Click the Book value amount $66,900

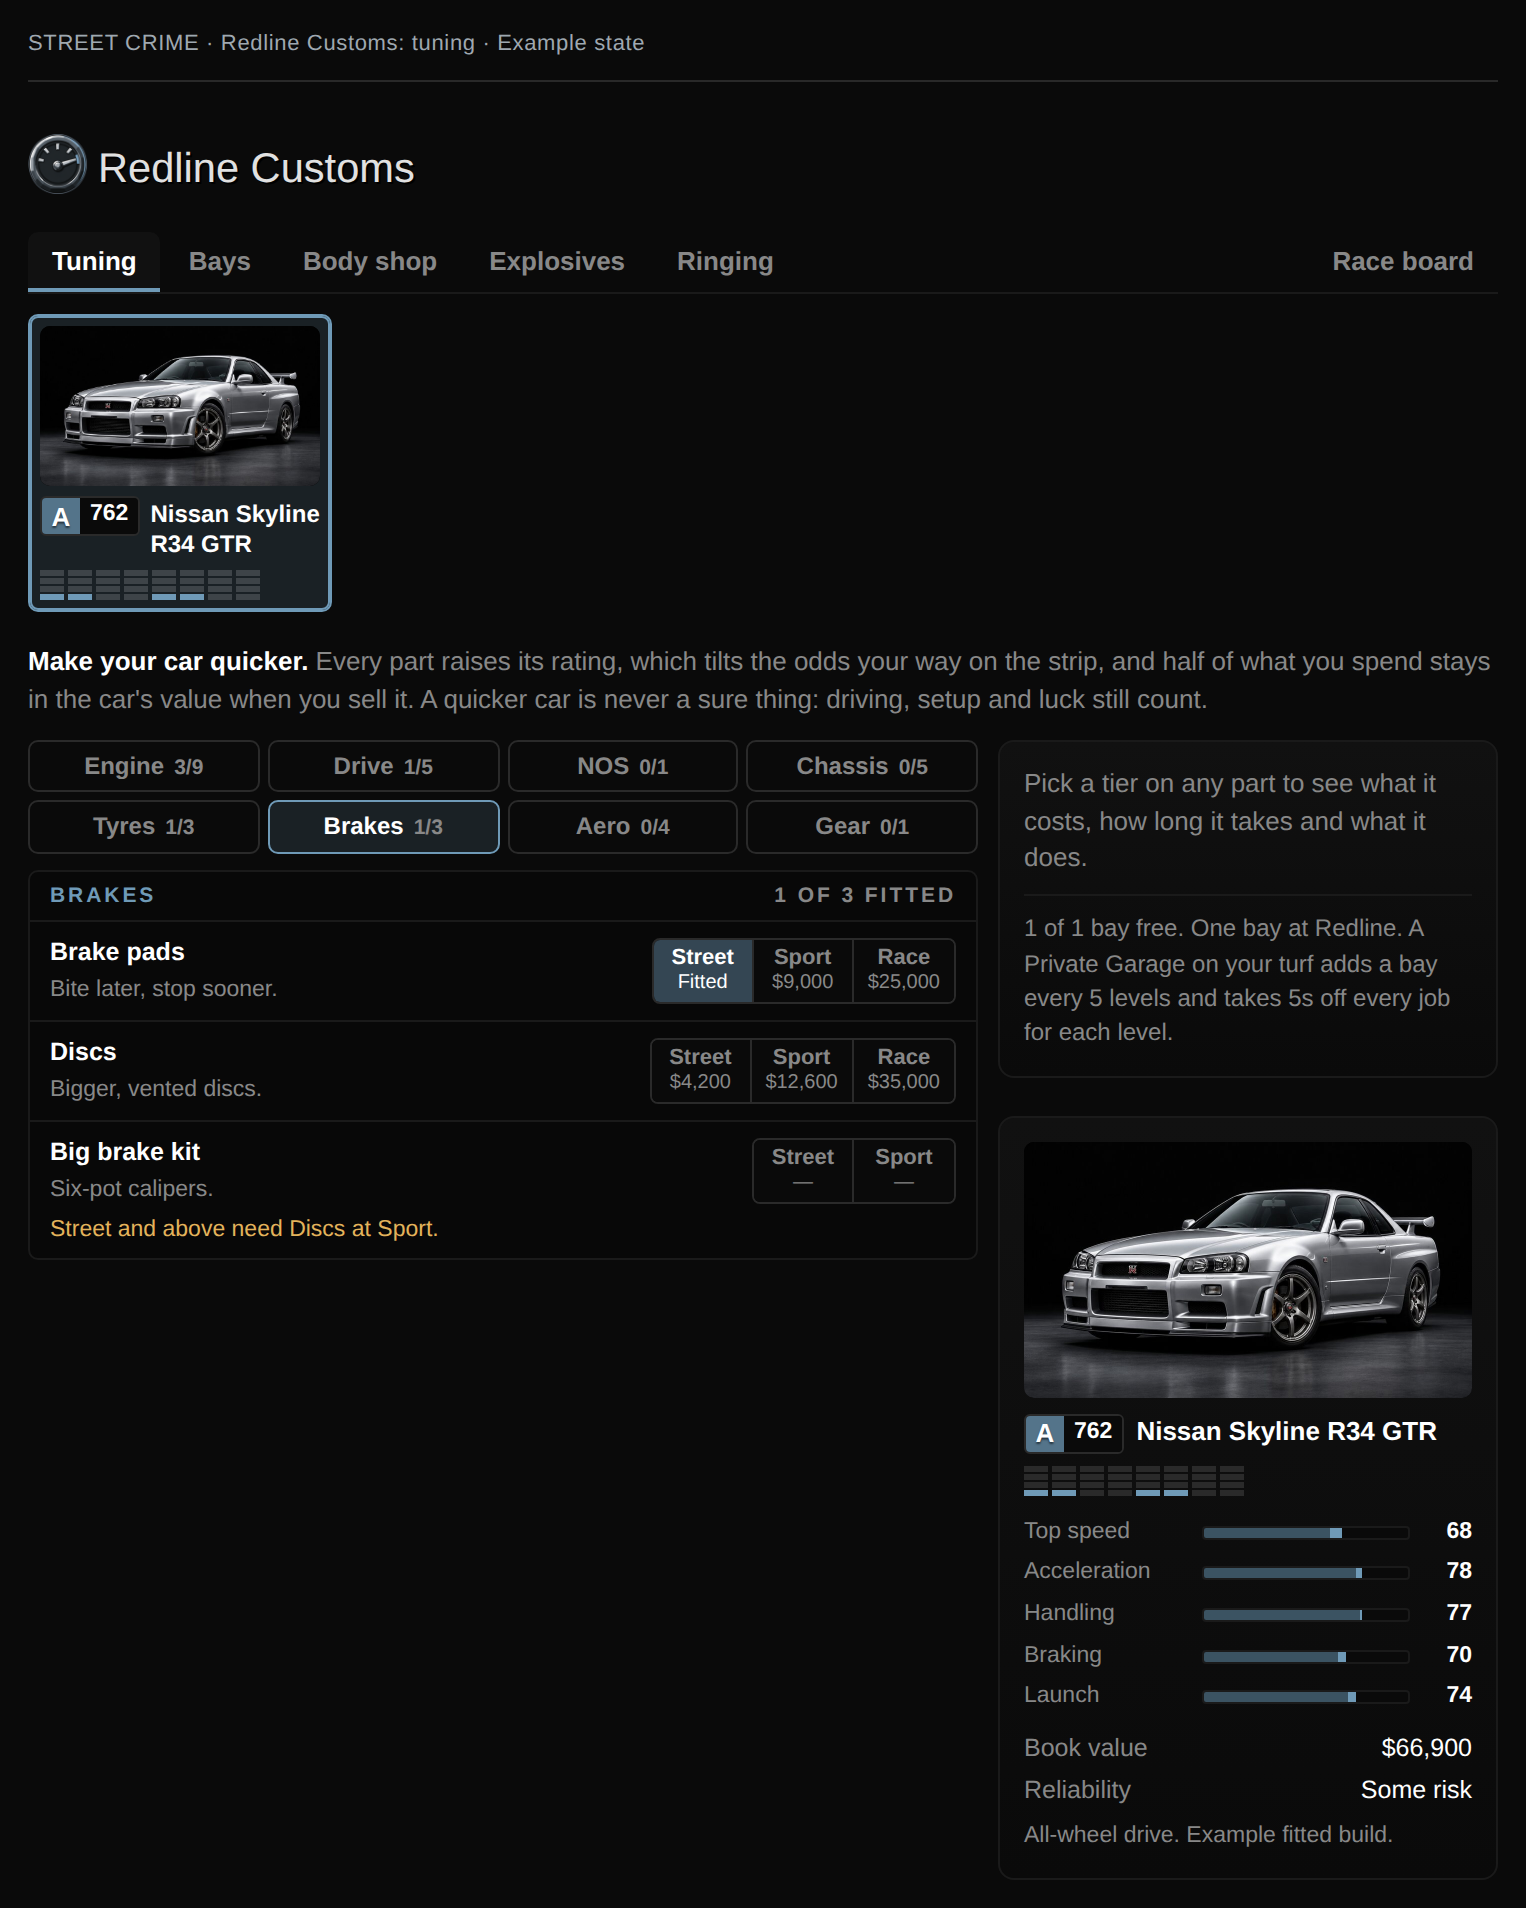tap(1426, 1748)
